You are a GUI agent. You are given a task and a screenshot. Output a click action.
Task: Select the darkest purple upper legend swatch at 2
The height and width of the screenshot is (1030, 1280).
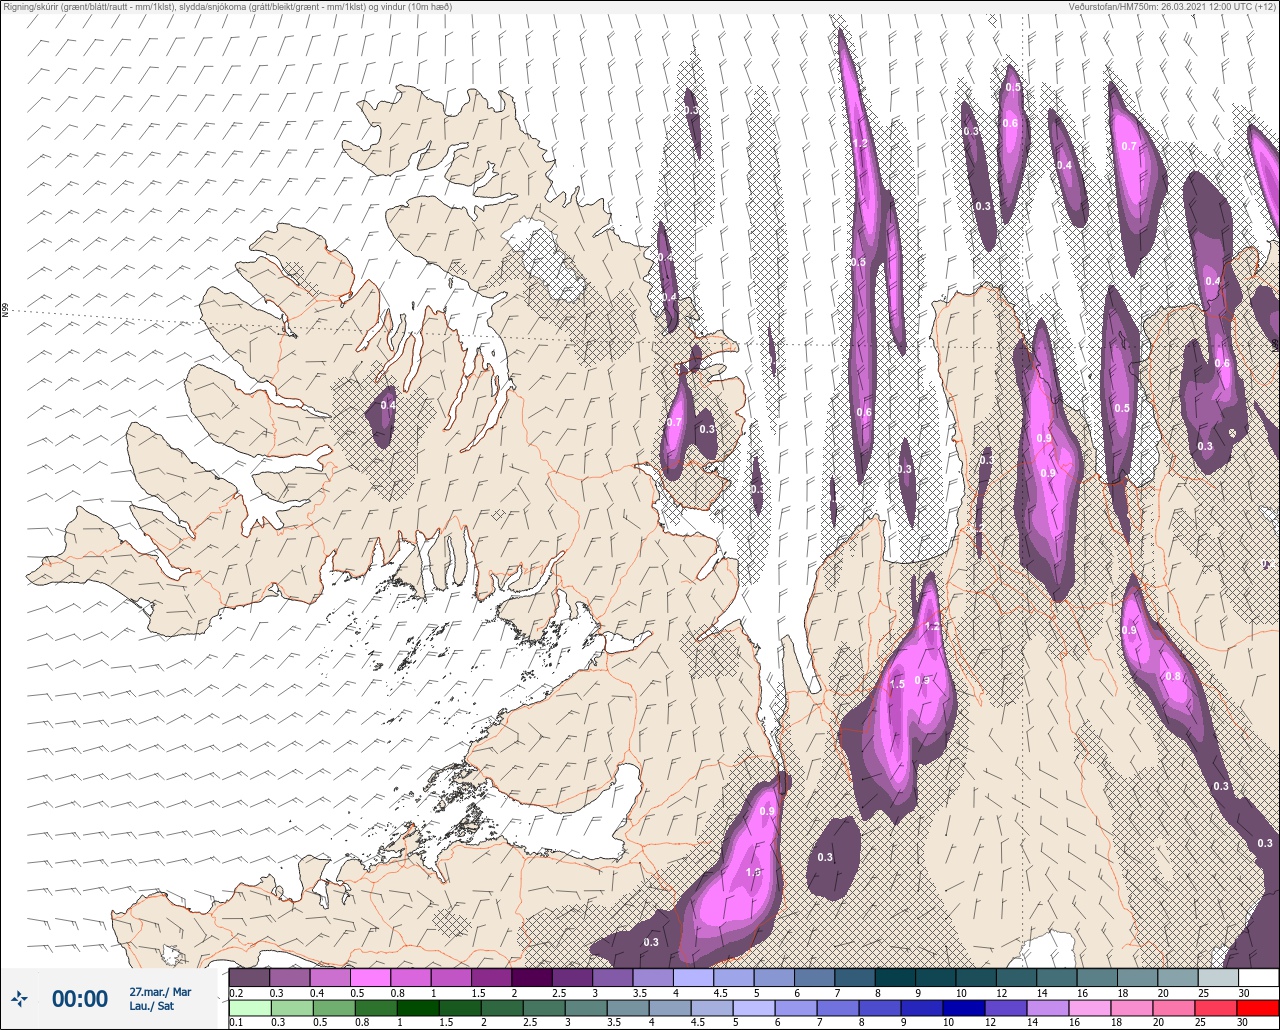(x=532, y=977)
